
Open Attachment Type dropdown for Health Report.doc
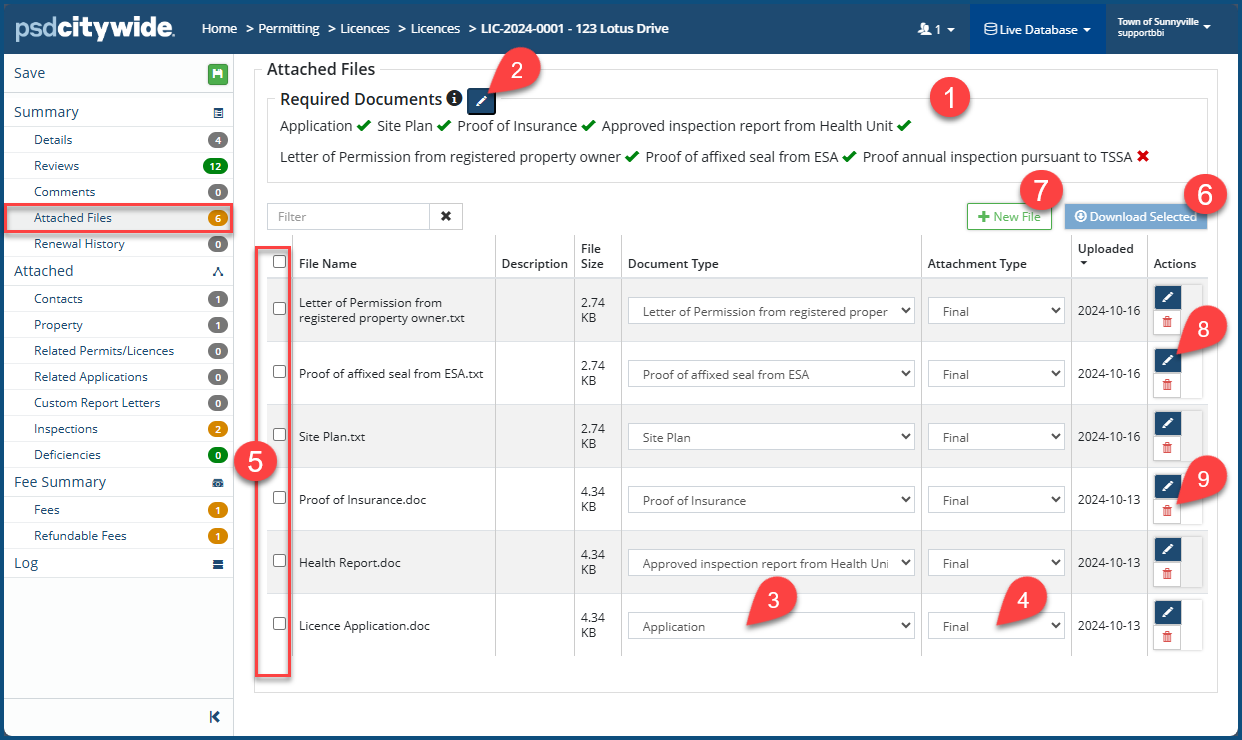pyautogui.click(x=995, y=563)
